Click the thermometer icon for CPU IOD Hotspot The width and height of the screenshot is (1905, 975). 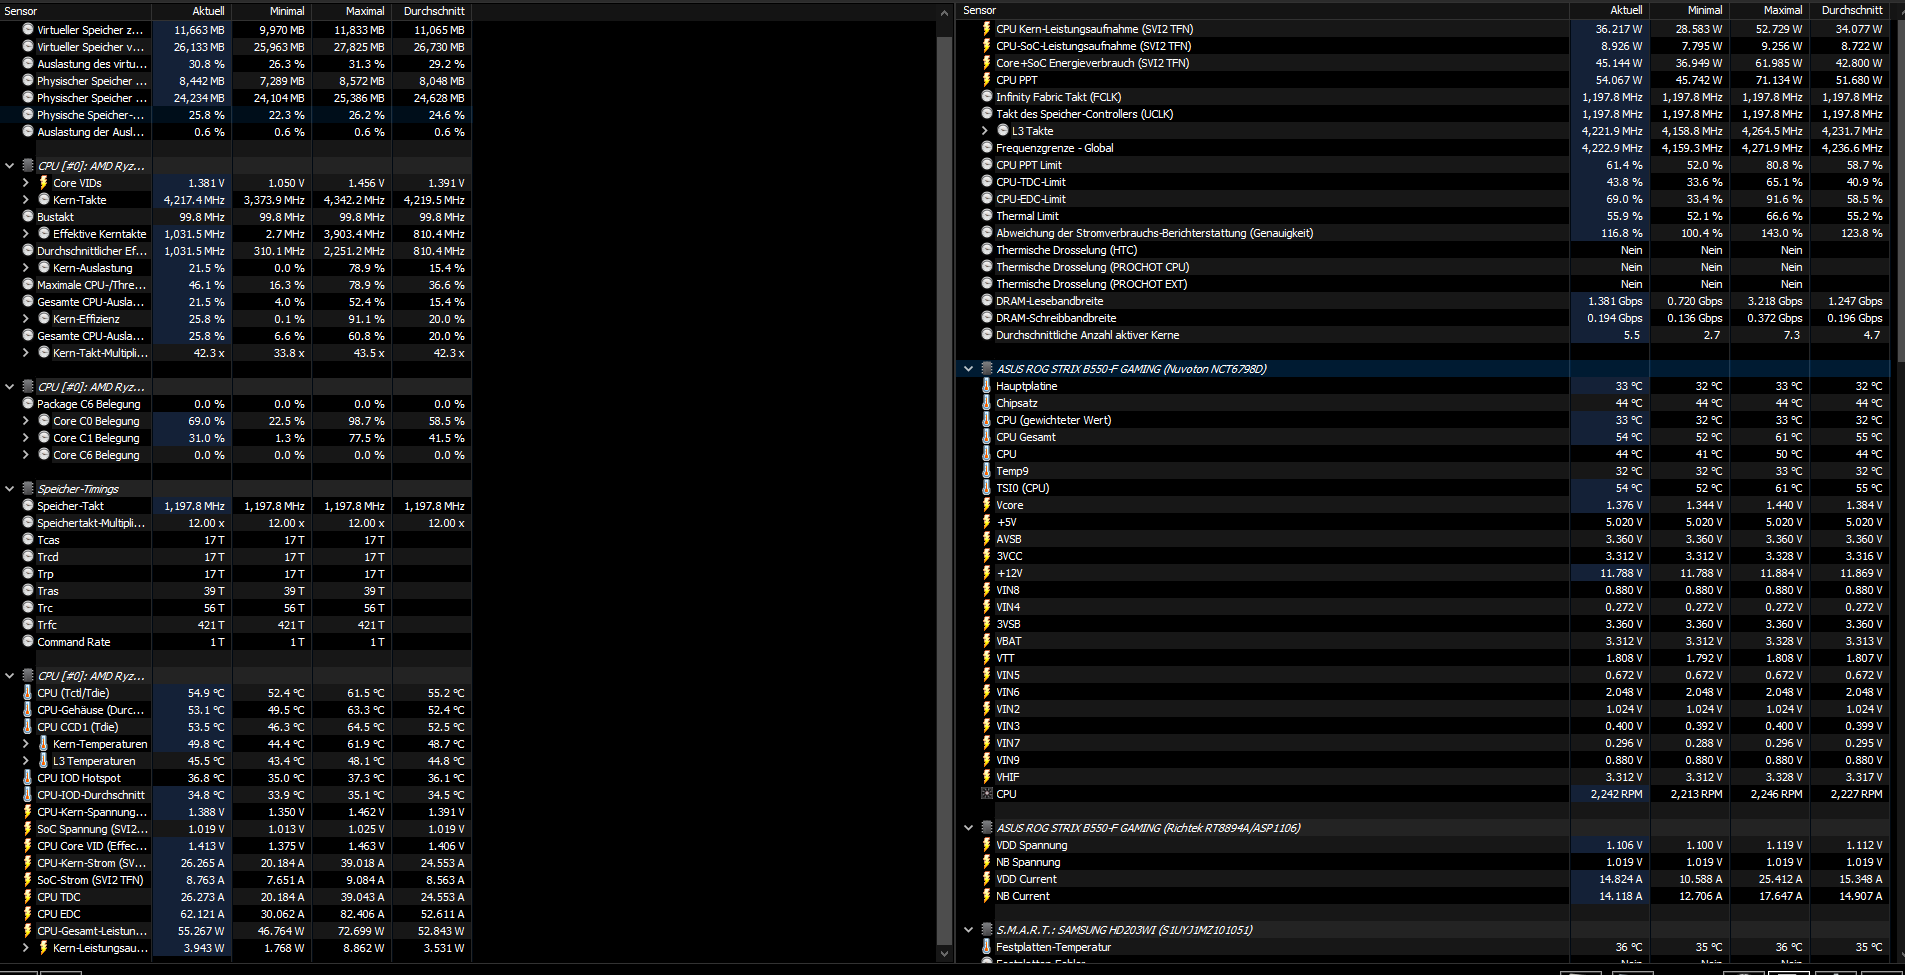click(x=28, y=778)
